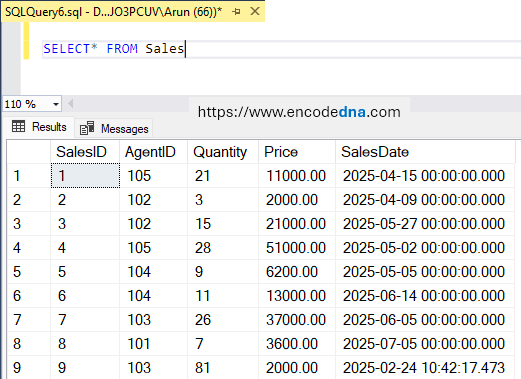Click SalesDate cell 2025-05-05
Viewport: 521px width, 379px height.
425,272
